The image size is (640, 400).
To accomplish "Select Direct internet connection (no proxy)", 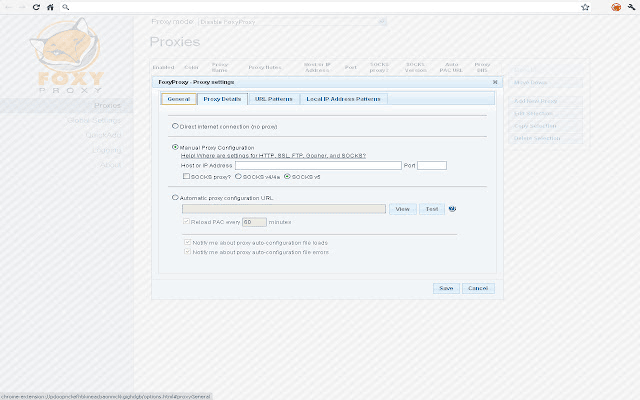I will pyautogui.click(x=175, y=126).
